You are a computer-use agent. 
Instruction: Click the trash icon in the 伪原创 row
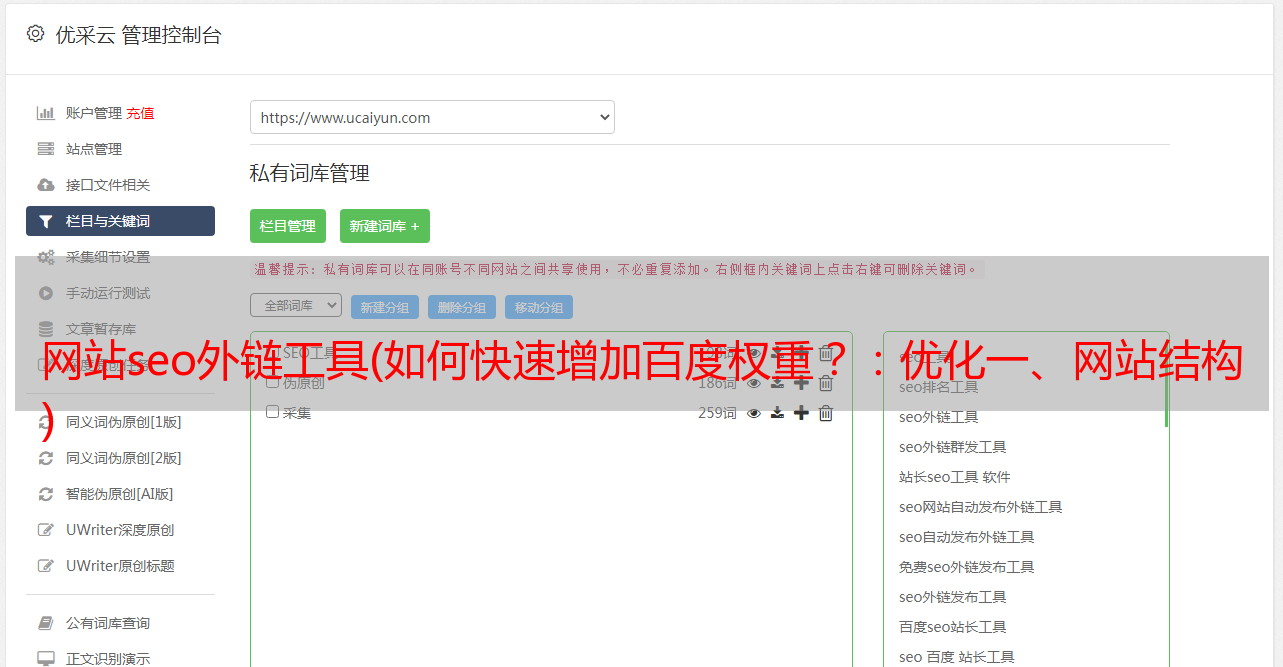click(826, 383)
